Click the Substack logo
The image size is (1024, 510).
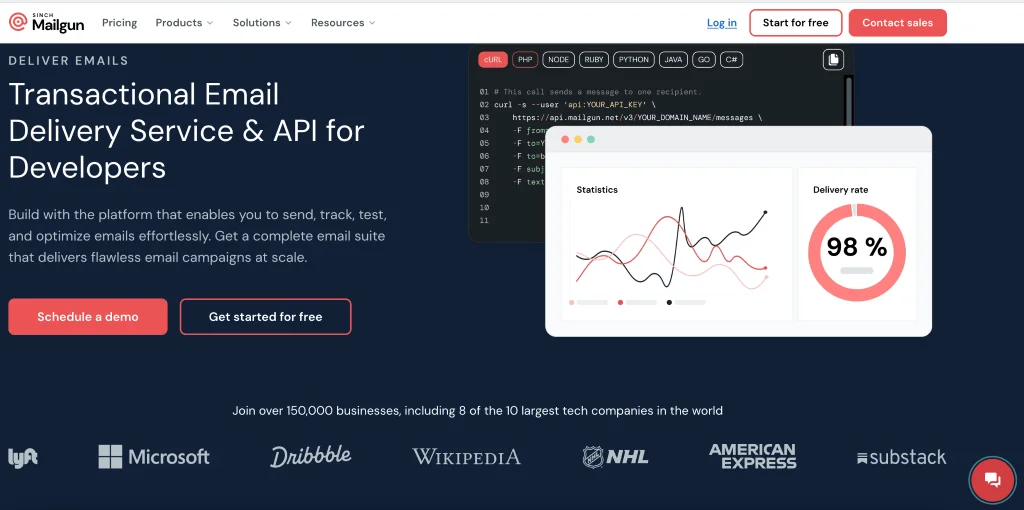tap(901, 458)
